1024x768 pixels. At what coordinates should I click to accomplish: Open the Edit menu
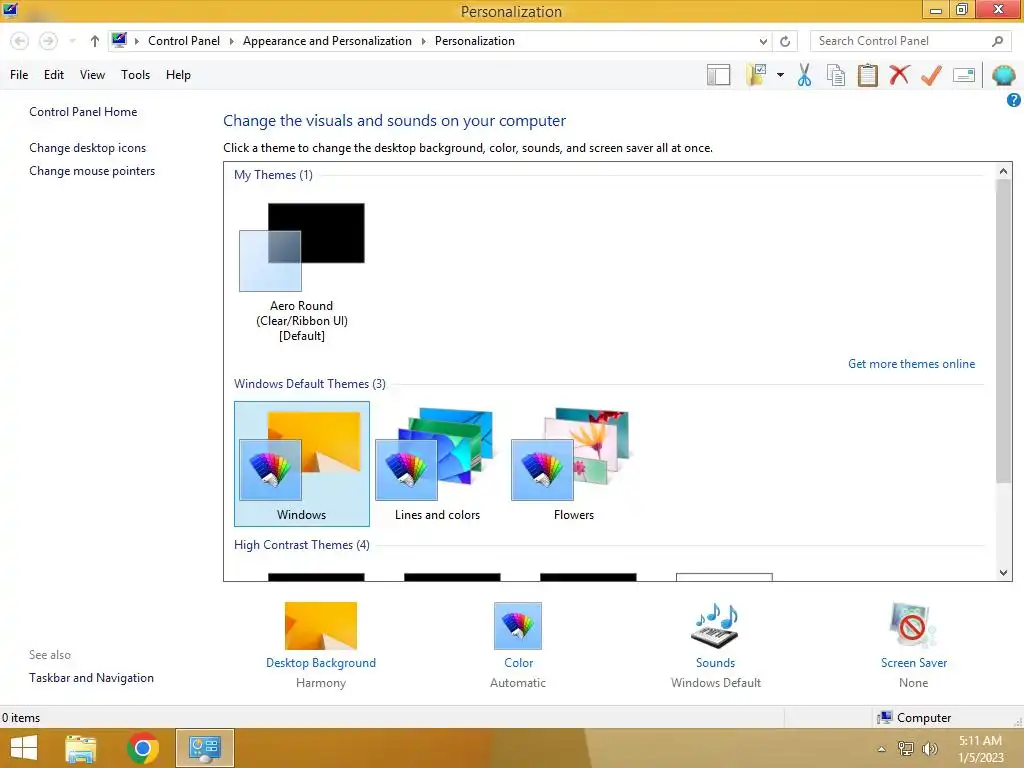[54, 74]
